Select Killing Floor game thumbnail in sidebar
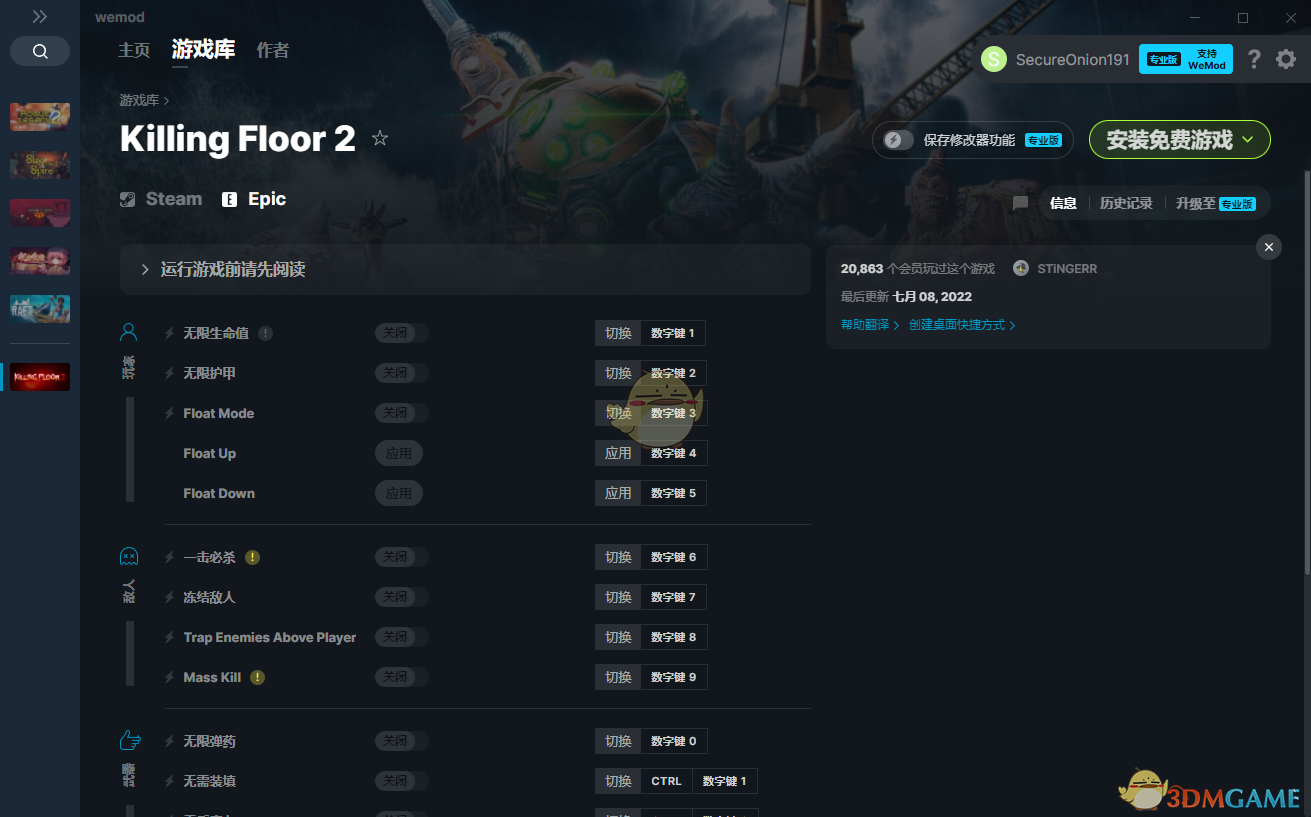Image resolution: width=1311 pixels, height=817 pixels. [40, 377]
